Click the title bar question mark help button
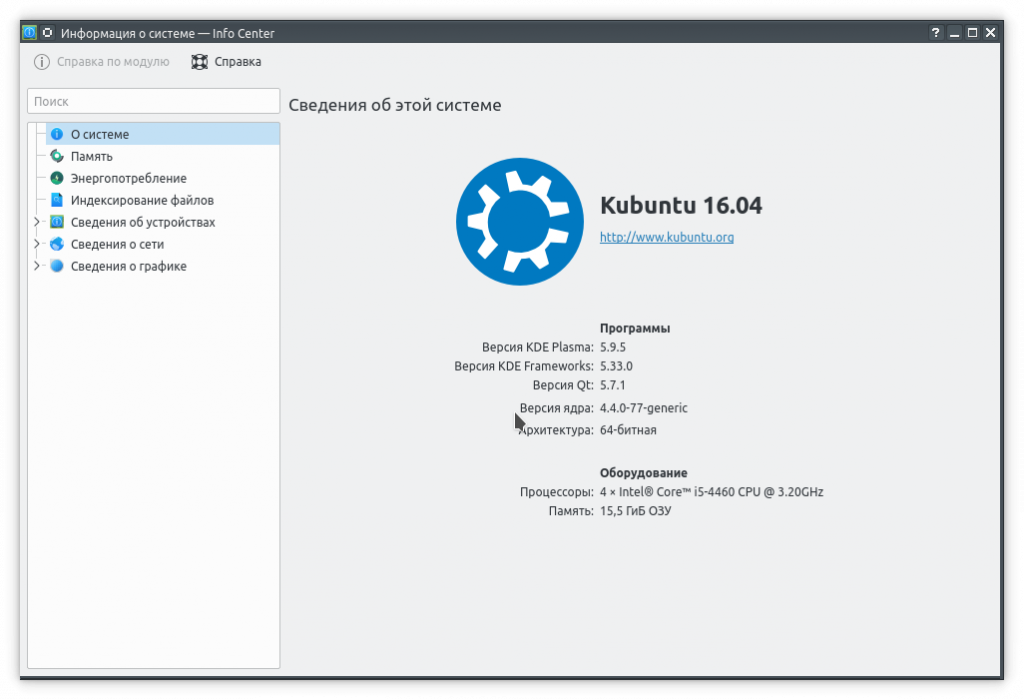This screenshot has height=700, width=1024. [935, 33]
